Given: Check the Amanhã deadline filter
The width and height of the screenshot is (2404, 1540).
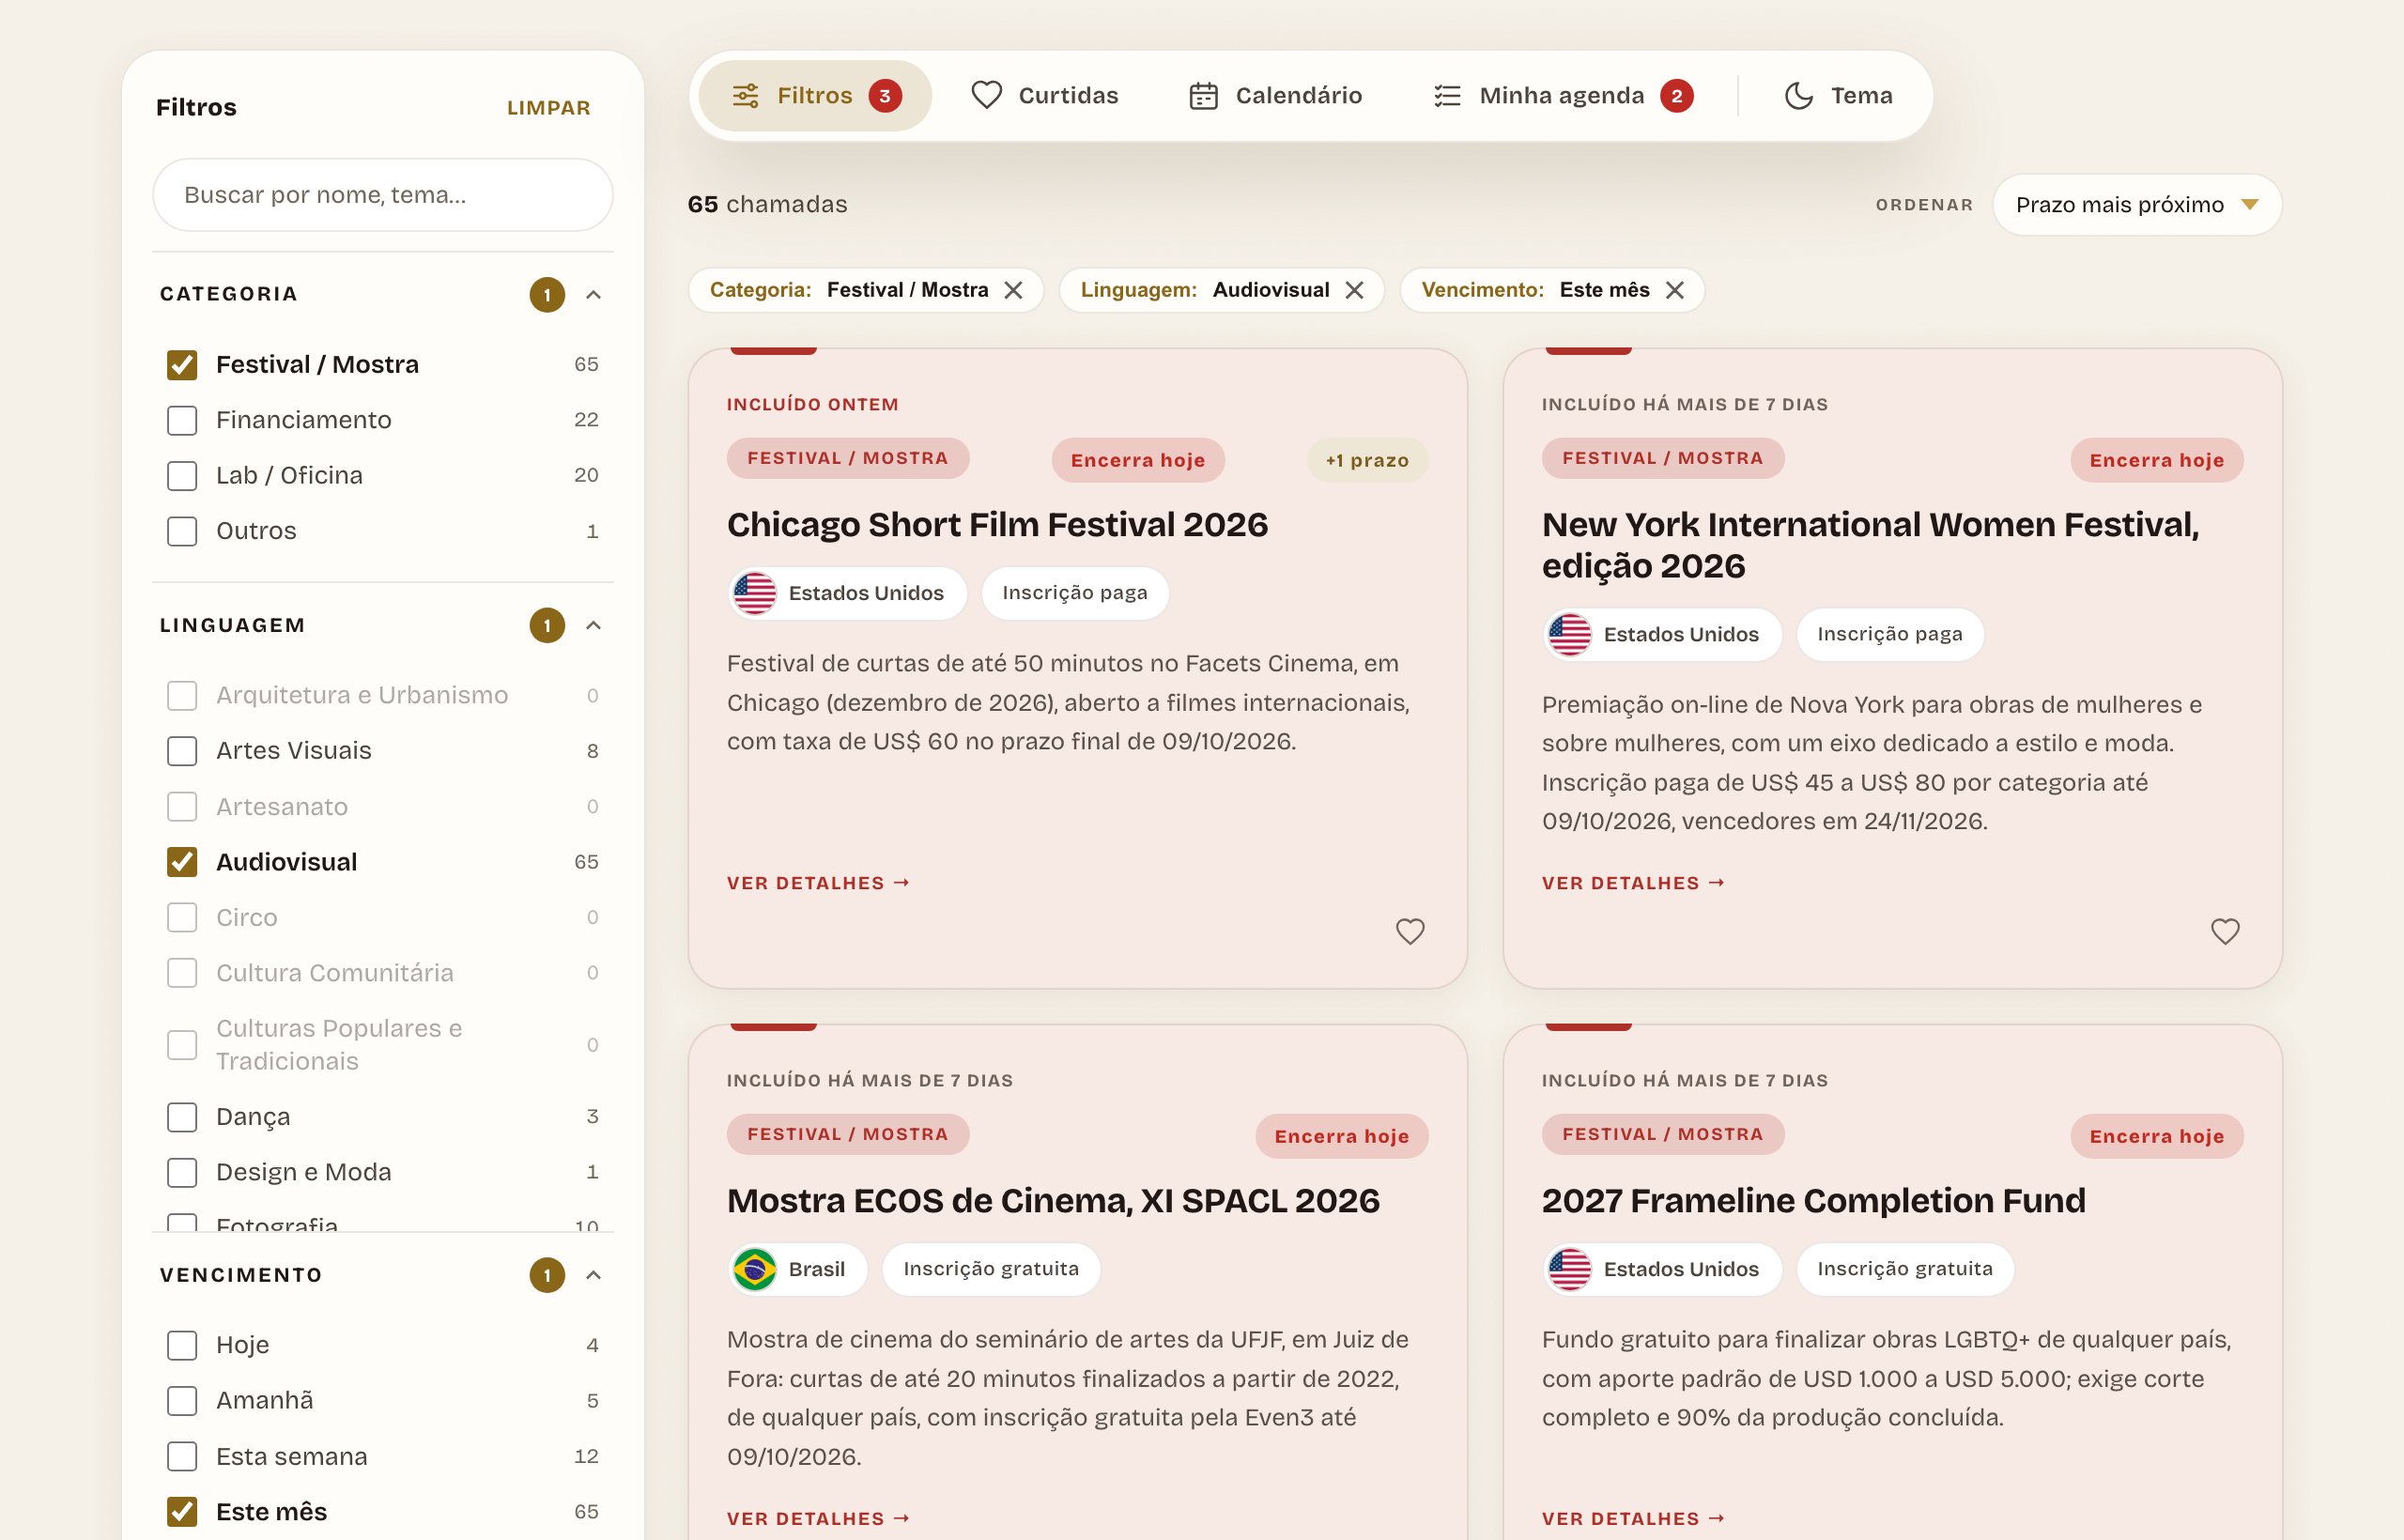Looking at the screenshot, I should (x=182, y=1401).
